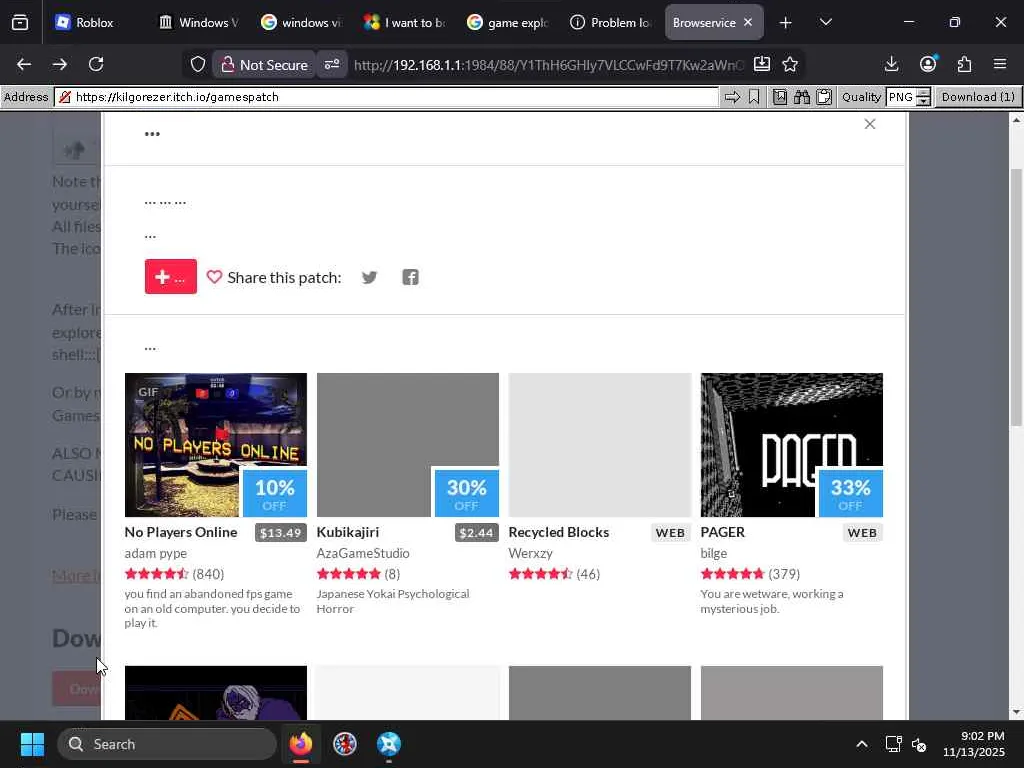Viewport: 1024px width, 768px height.
Task: Click Browservice bookmark icon
Action: [x=754, y=97]
